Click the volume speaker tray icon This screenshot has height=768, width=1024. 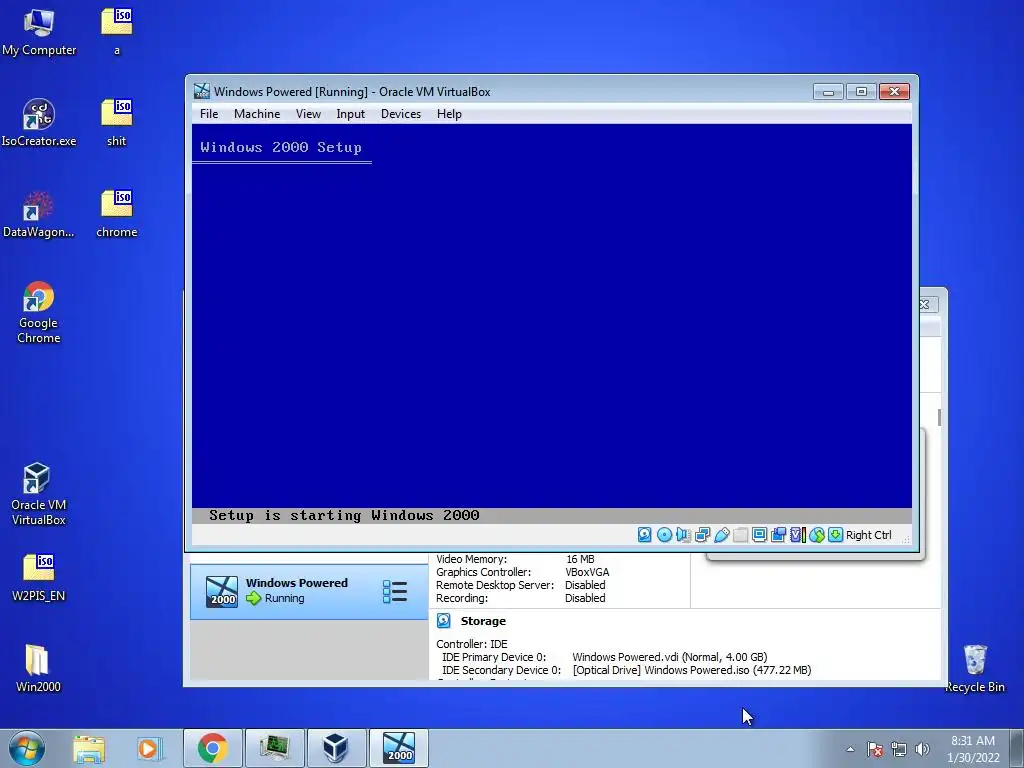click(922, 749)
